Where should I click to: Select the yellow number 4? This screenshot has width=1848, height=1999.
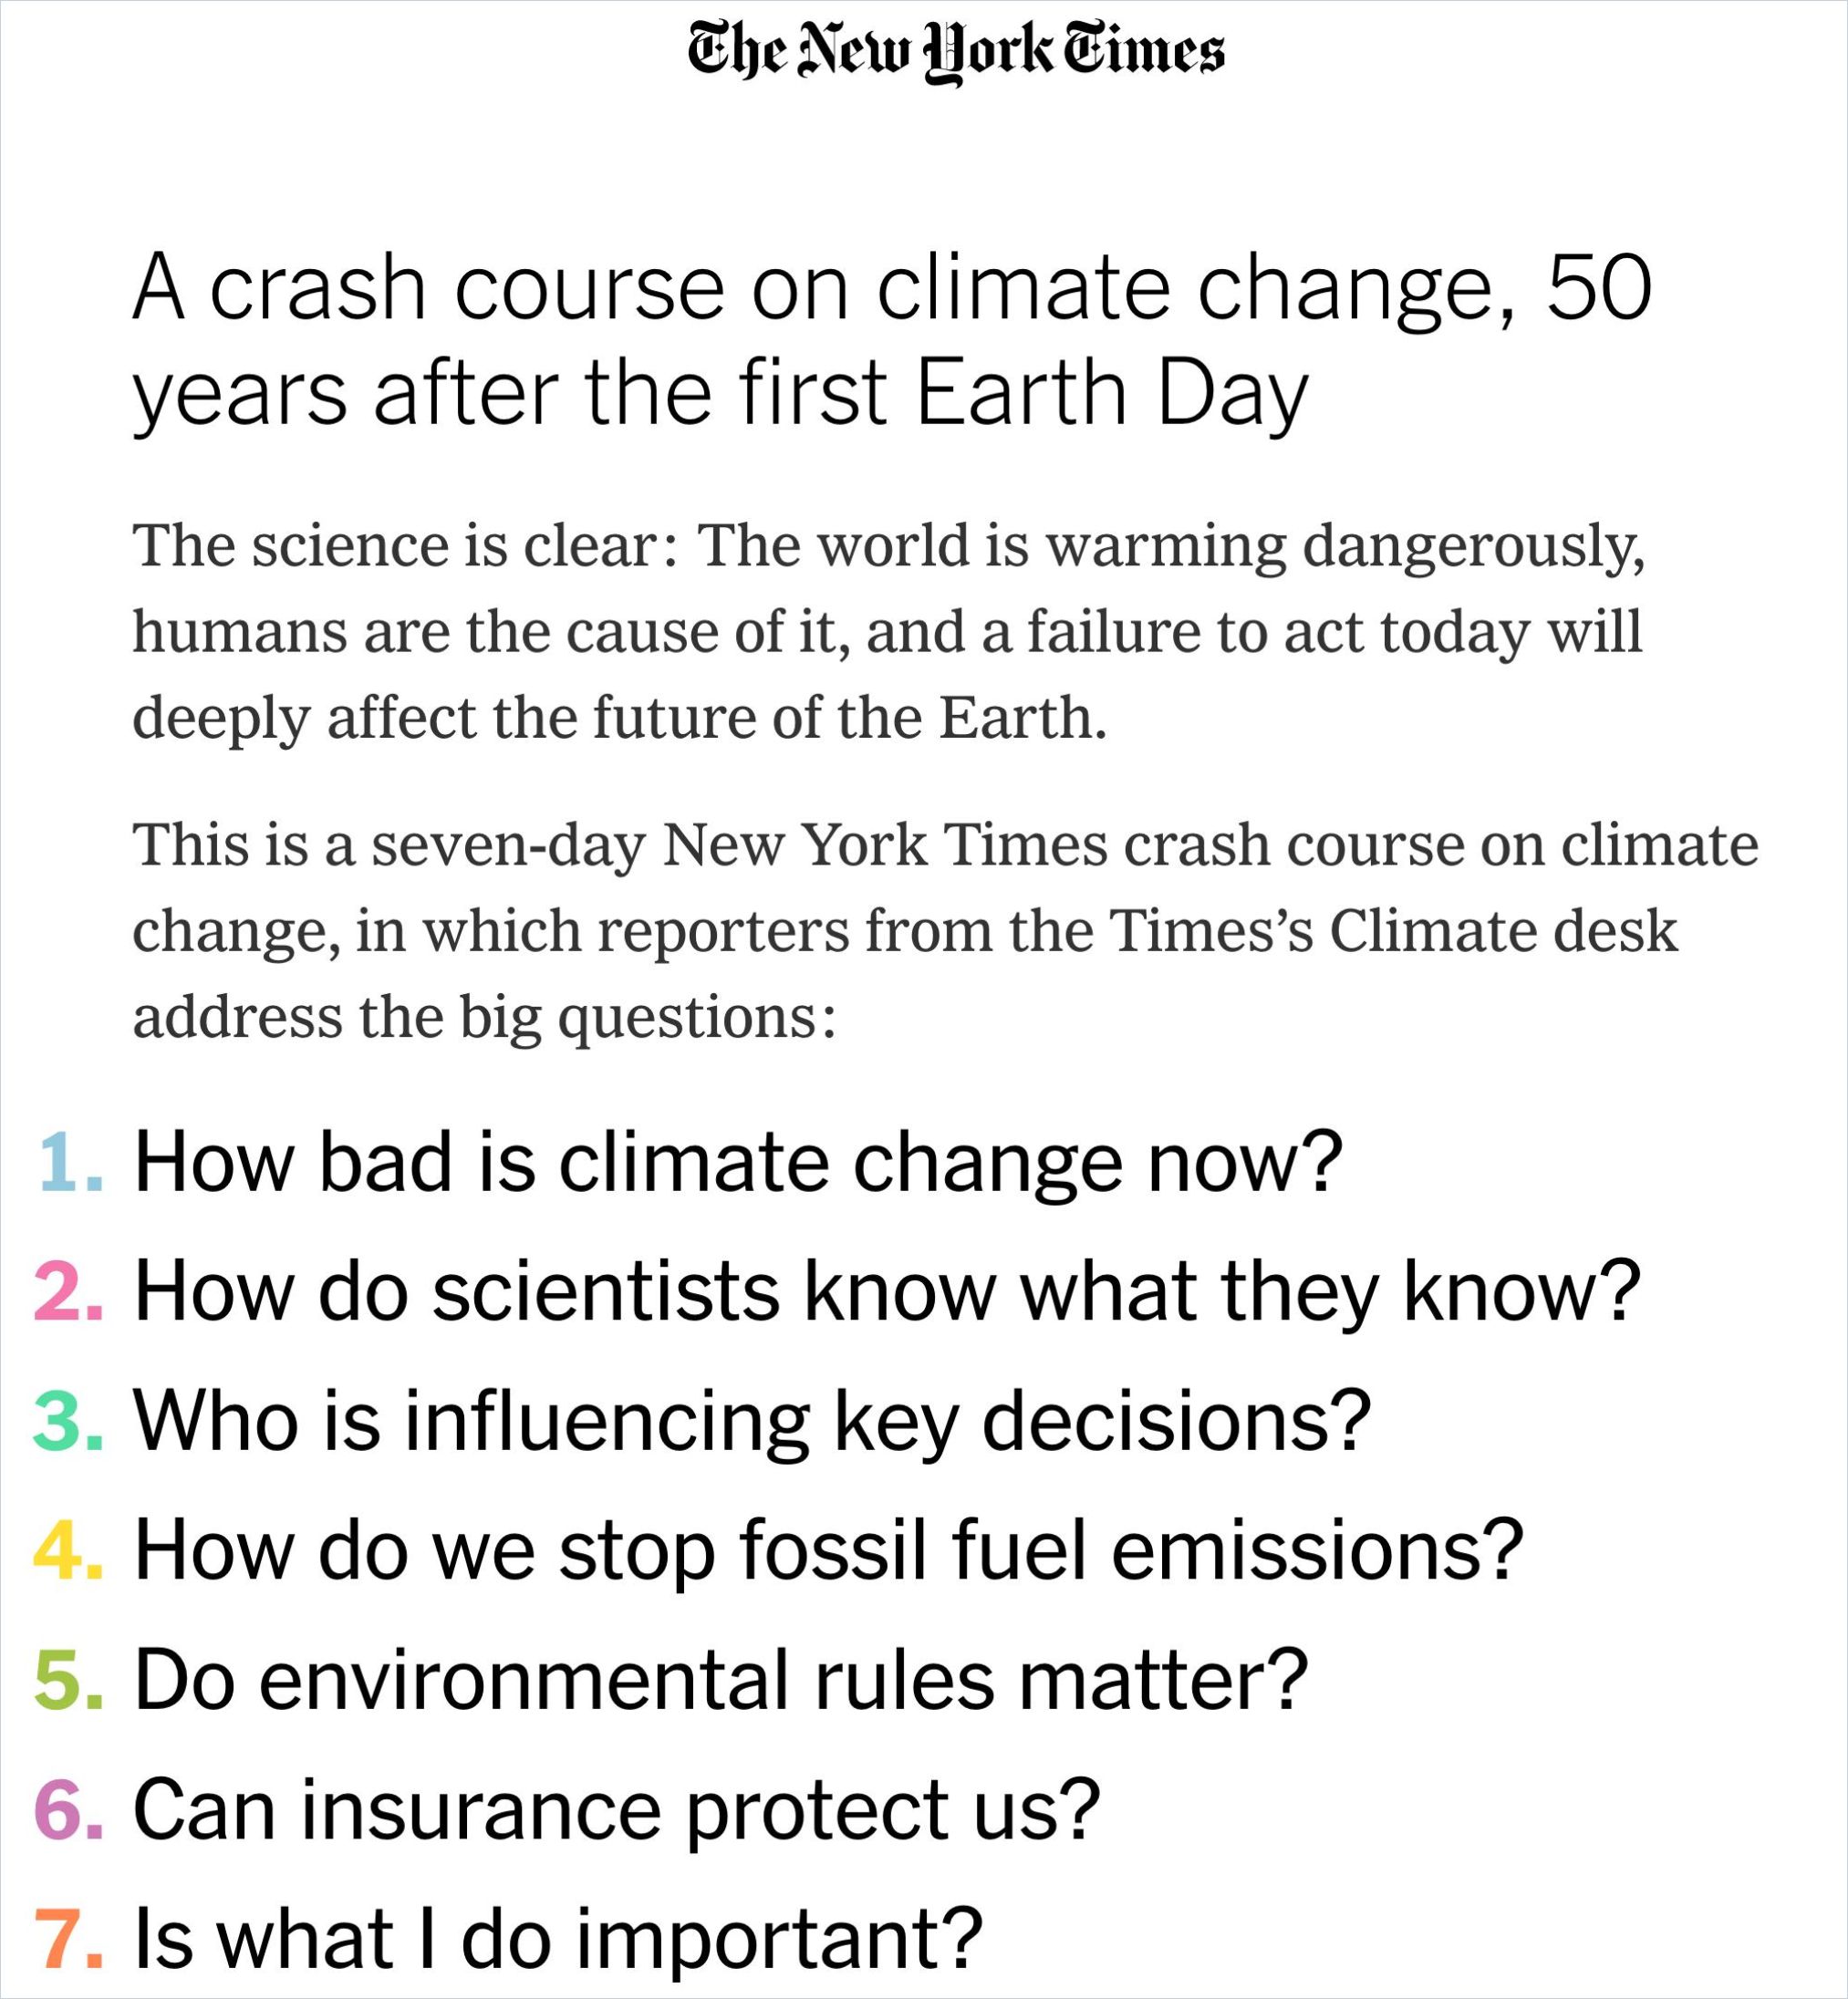[x=68, y=1549]
